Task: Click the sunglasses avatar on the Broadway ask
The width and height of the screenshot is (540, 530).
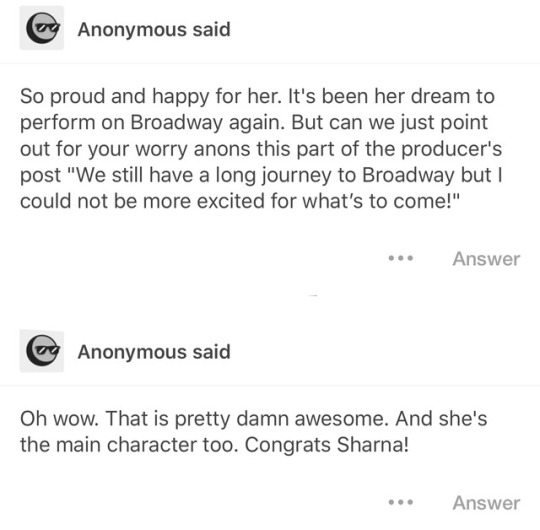Action: [42, 28]
